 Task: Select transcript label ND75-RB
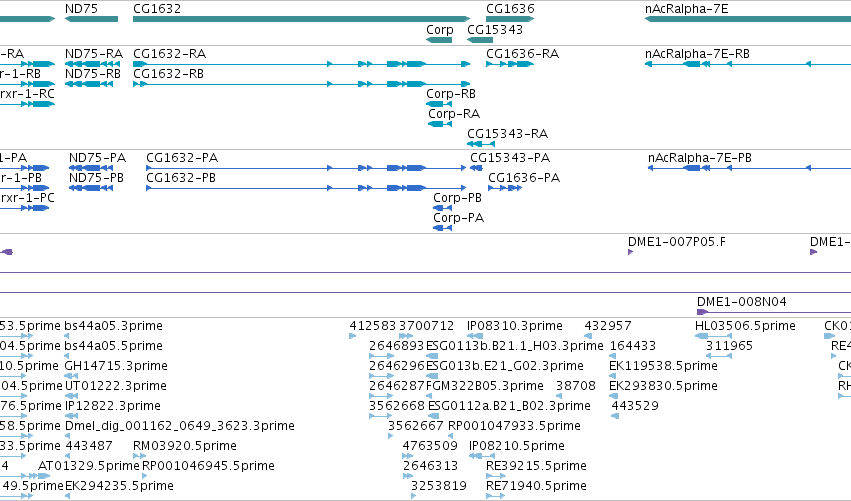coord(93,73)
